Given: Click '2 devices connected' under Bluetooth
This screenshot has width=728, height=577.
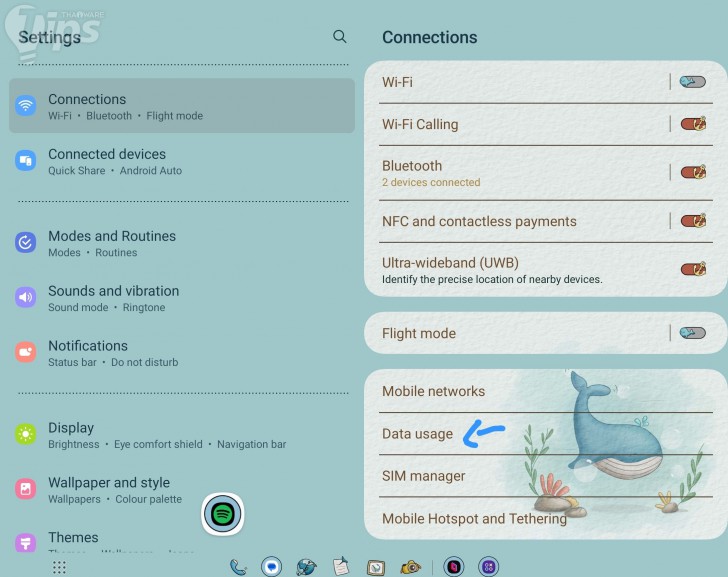Looking at the screenshot, I should pos(431,182).
